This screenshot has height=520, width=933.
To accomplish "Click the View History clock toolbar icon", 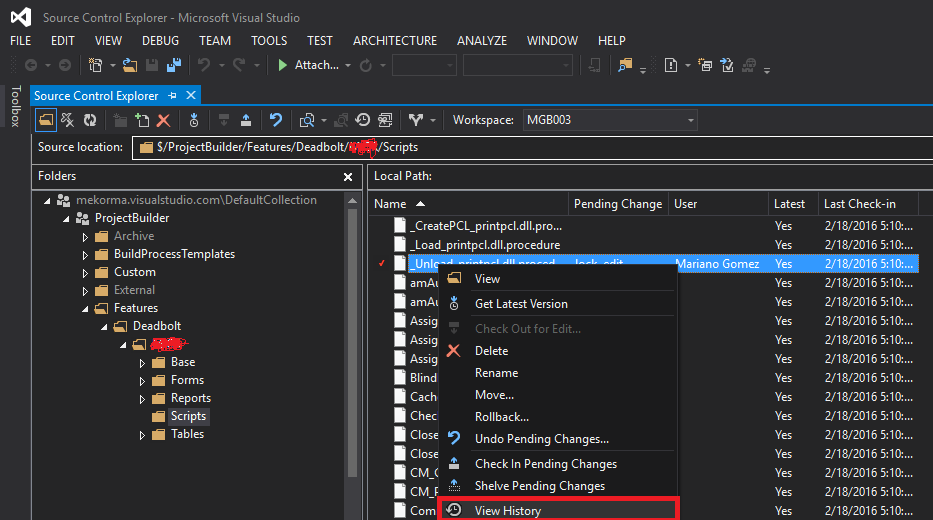I will (362, 120).
